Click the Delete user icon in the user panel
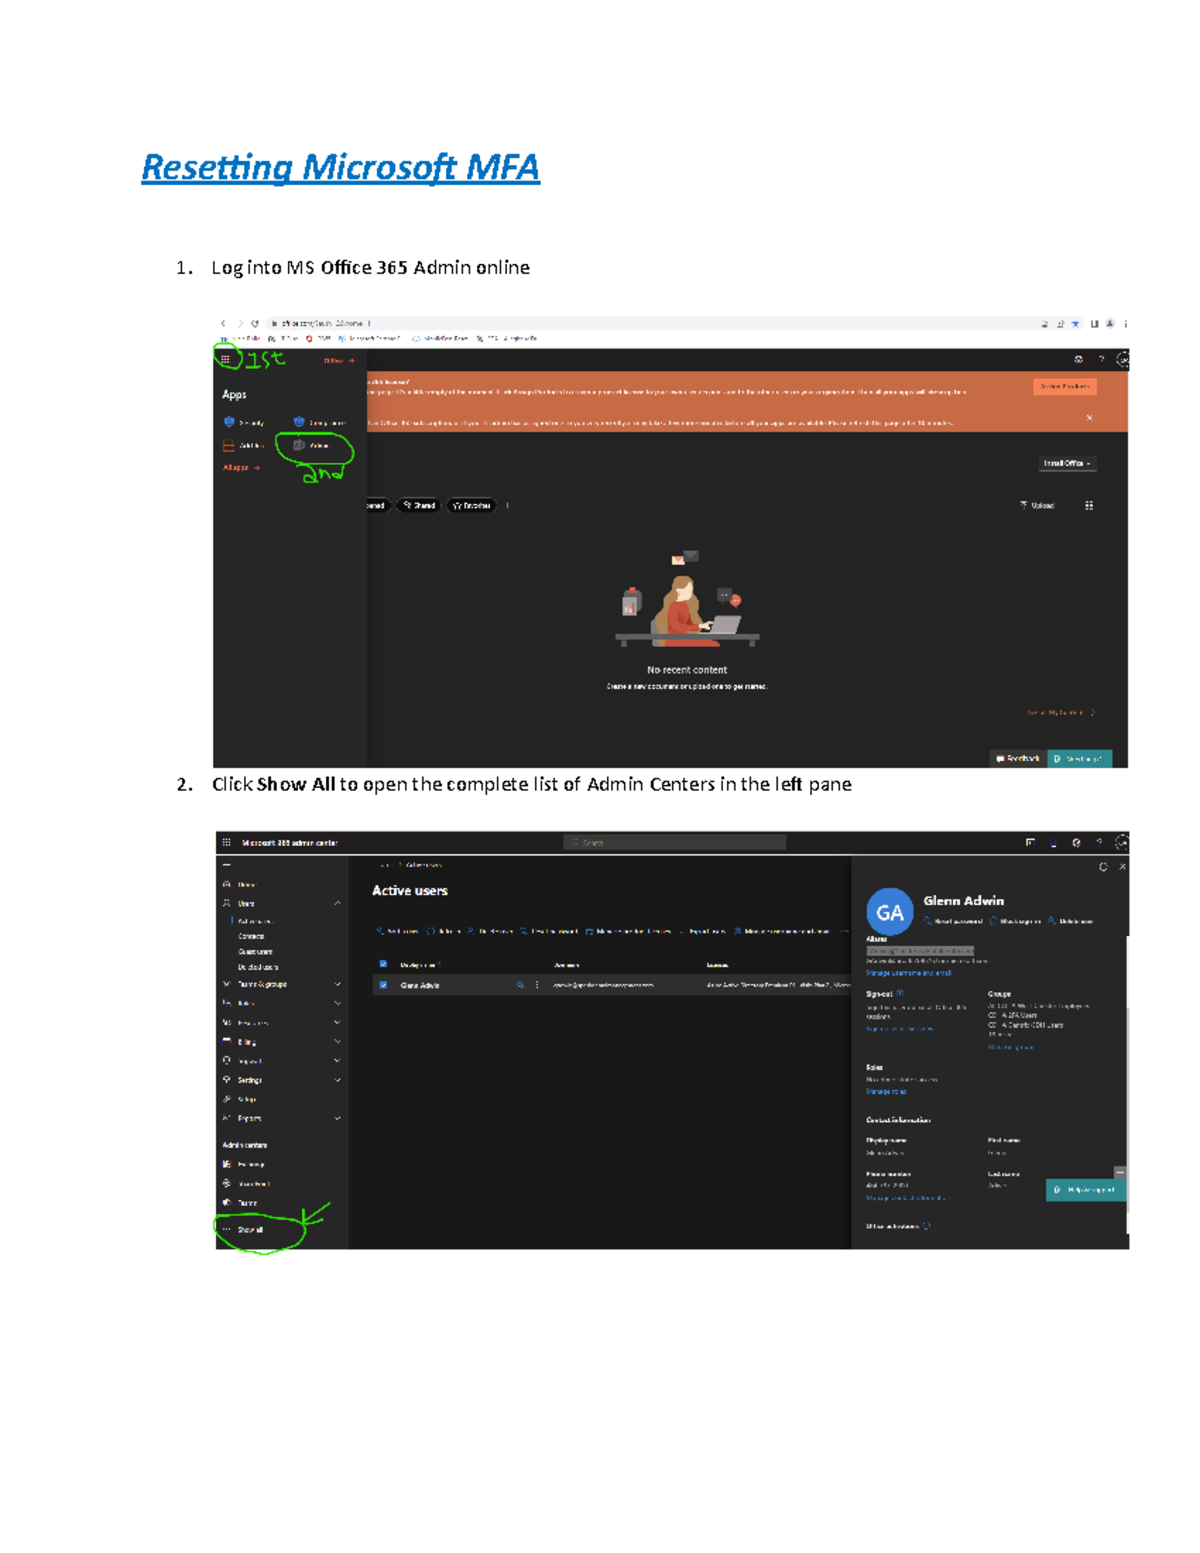Screen dimensions: 1200x1553 [1052, 922]
